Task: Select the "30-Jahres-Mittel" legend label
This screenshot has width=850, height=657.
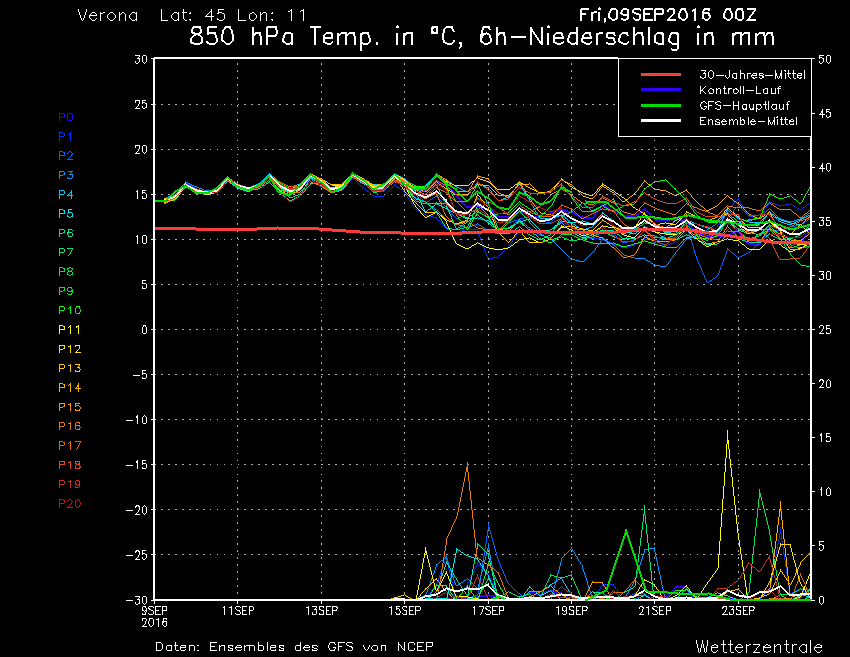Action: coord(752,75)
